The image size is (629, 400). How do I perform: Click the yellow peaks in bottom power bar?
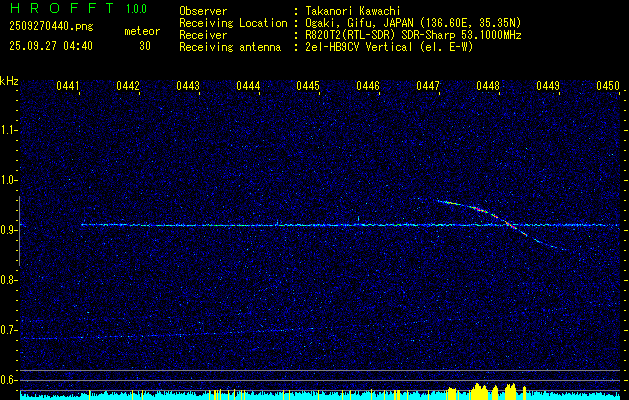point(482,390)
